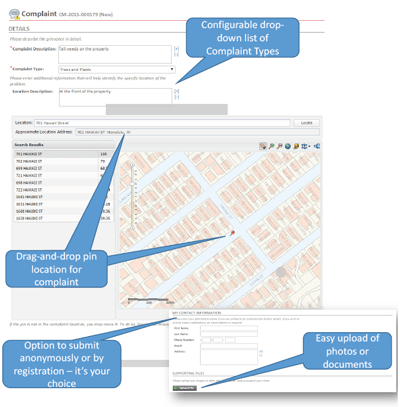Viewport: 400px width, 407px height.
Task: Click the Email field
Action: pos(229,346)
